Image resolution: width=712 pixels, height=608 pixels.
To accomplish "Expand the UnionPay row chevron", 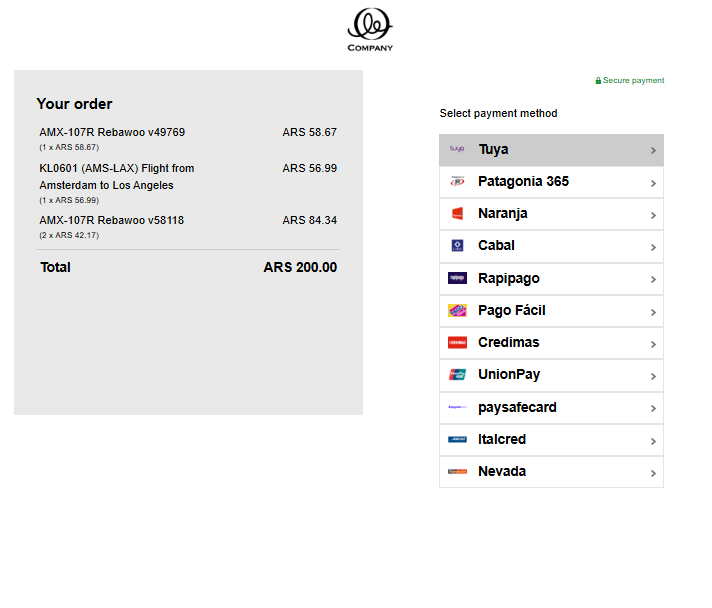I will pyautogui.click(x=653, y=376).
